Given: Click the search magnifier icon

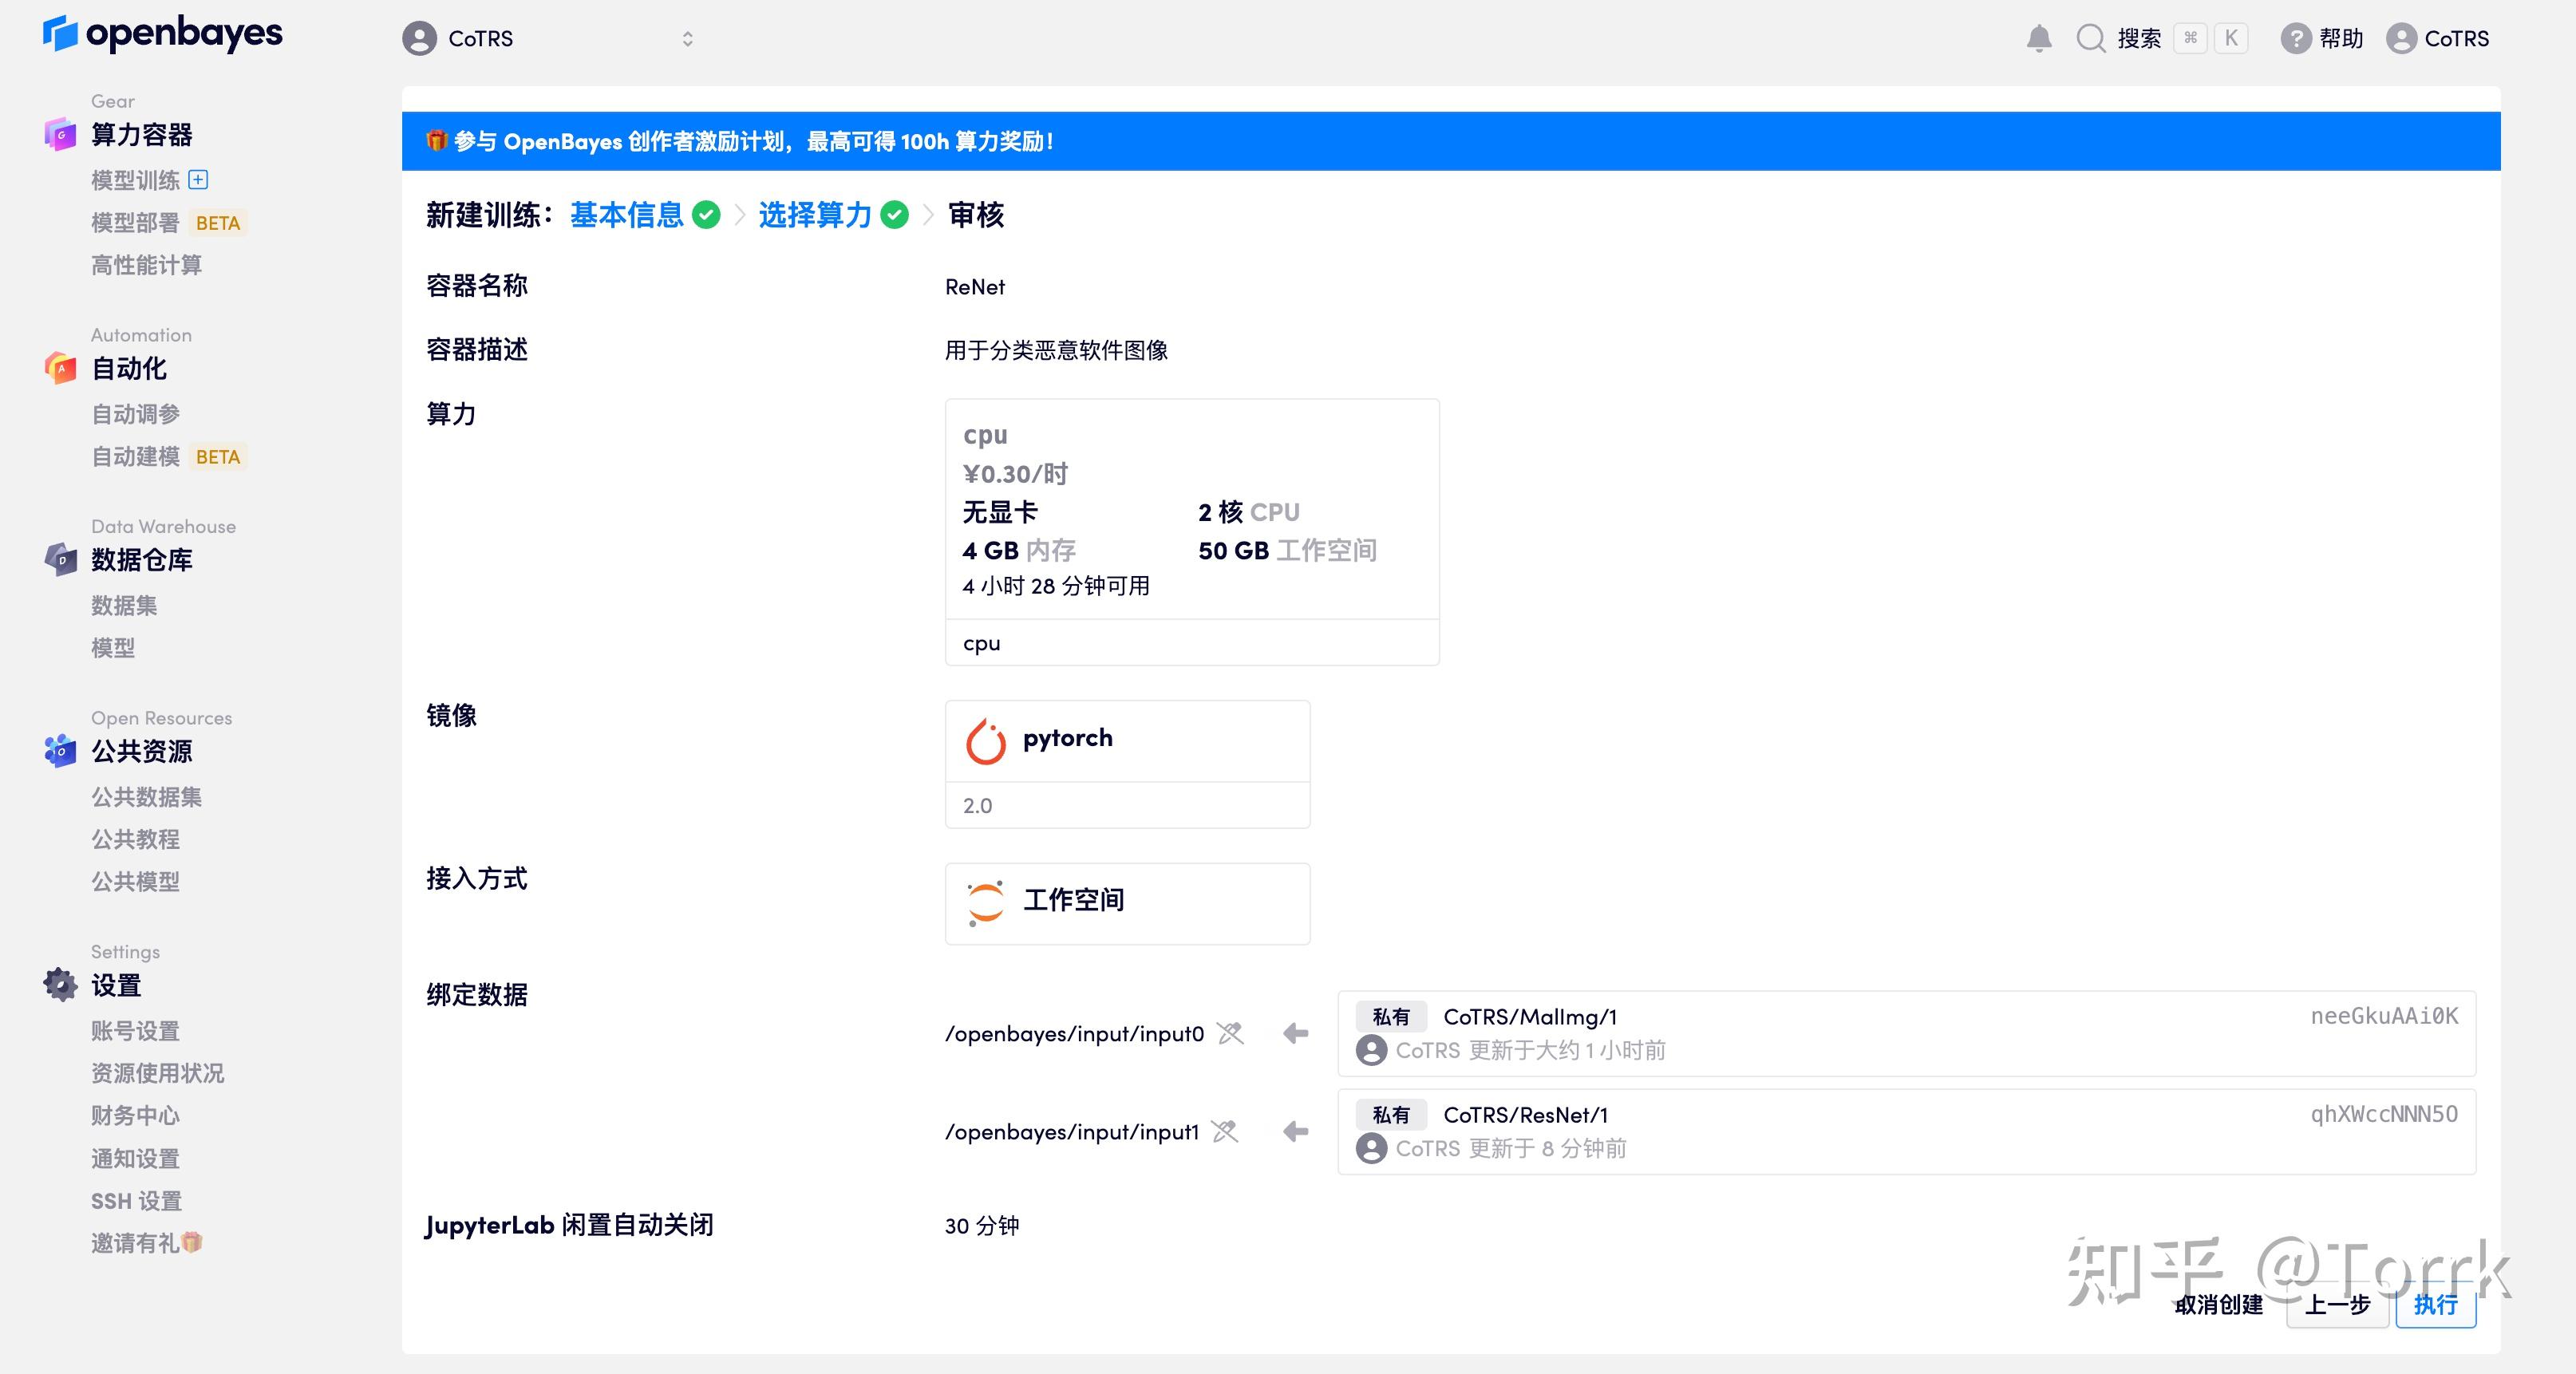Looking at the screenshot, I should pos(2092,38).
